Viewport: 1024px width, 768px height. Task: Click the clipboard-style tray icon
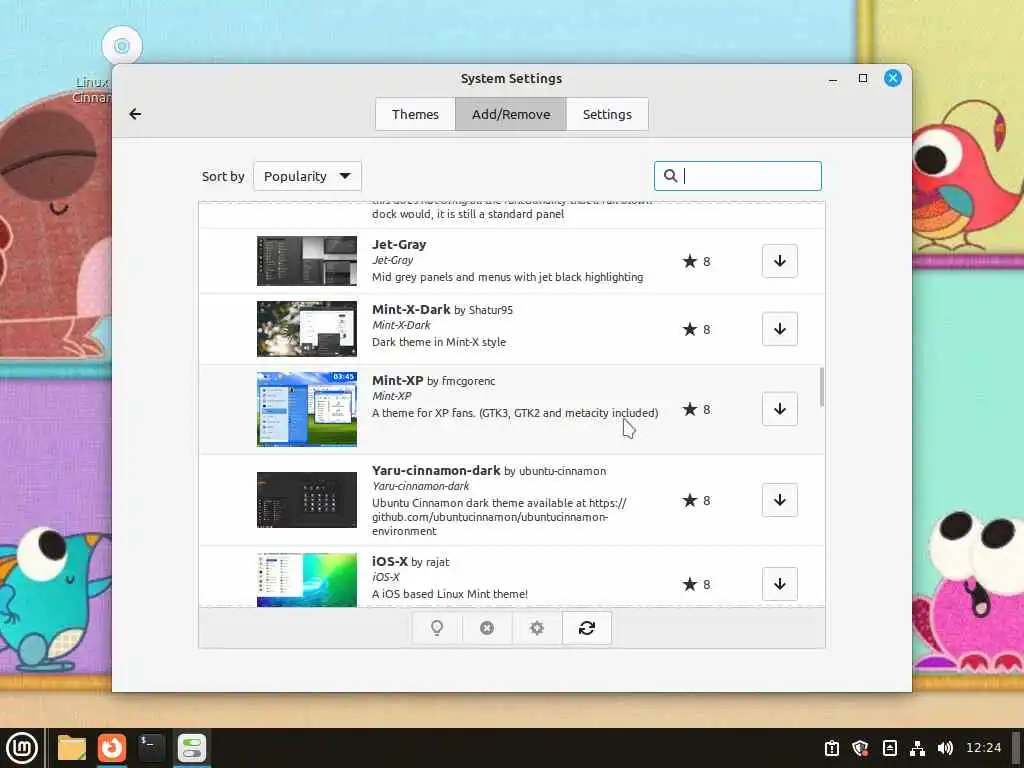831,748
